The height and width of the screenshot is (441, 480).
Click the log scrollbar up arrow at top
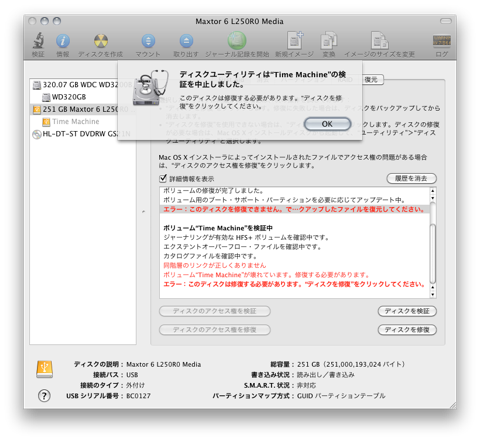pyautogui.click(x=433, y=191)
